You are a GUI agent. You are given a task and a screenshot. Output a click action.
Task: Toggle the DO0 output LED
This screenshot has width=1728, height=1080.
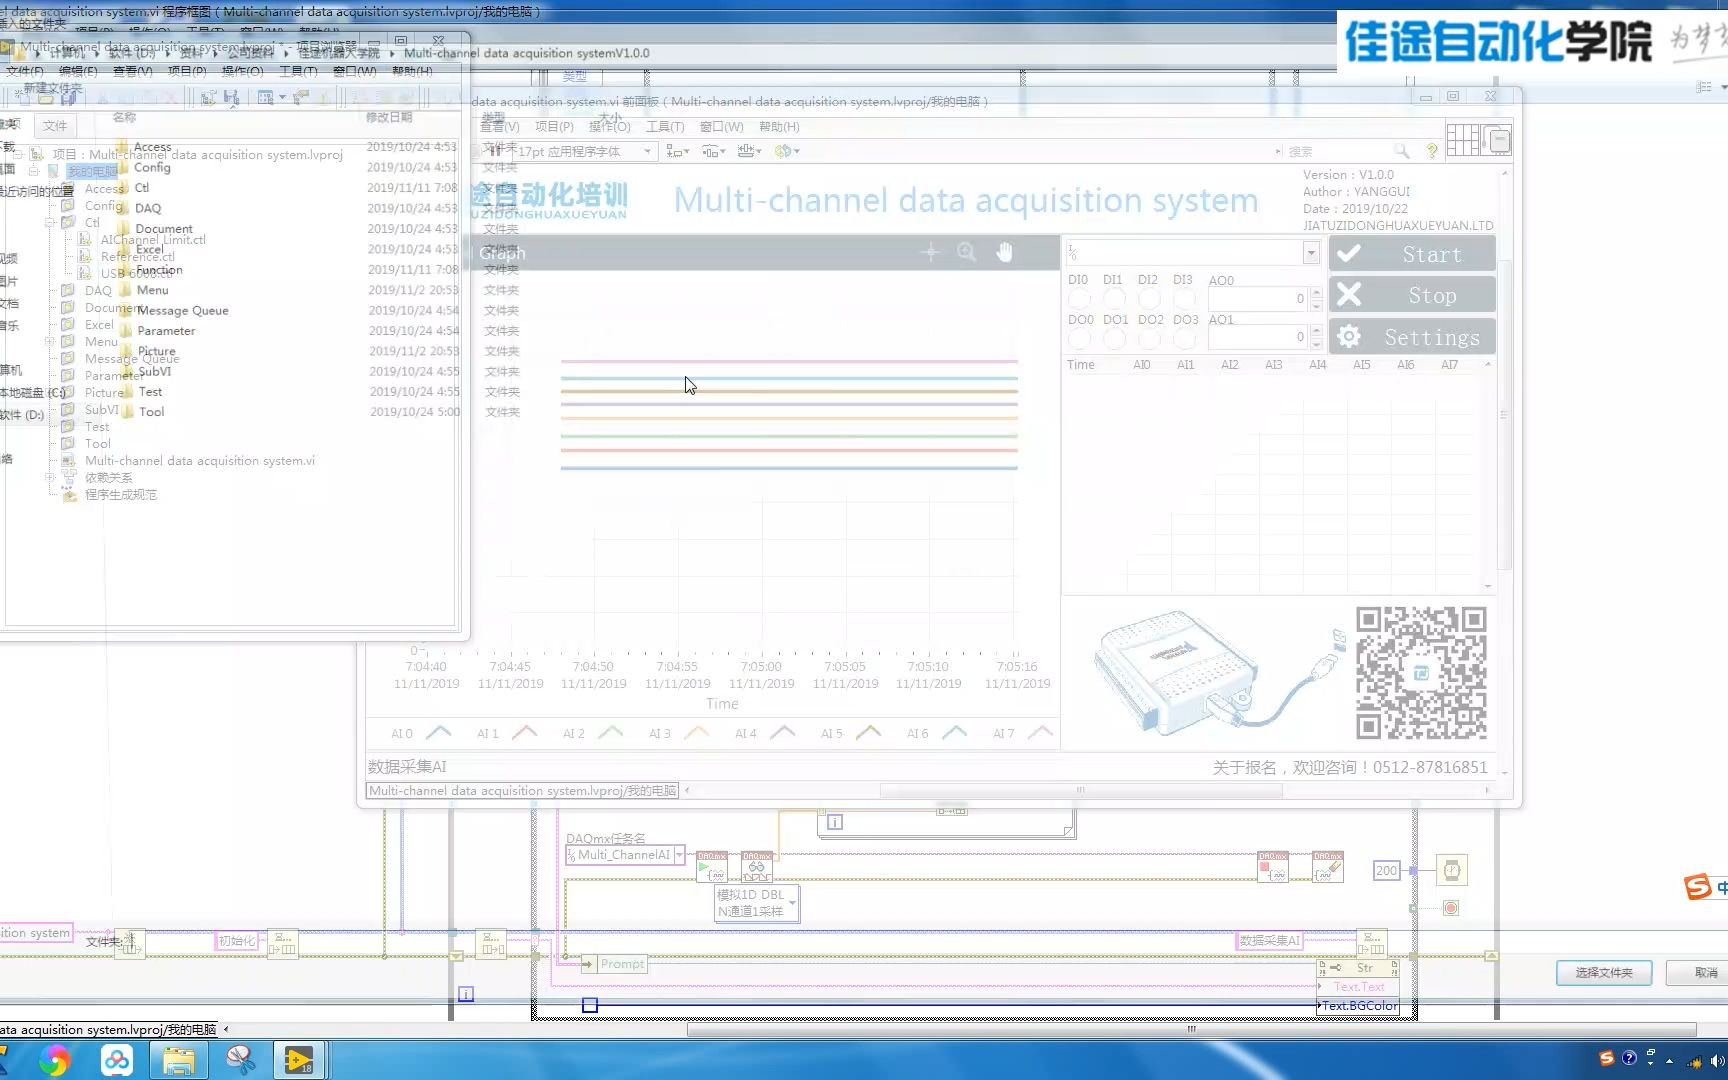1080,338
